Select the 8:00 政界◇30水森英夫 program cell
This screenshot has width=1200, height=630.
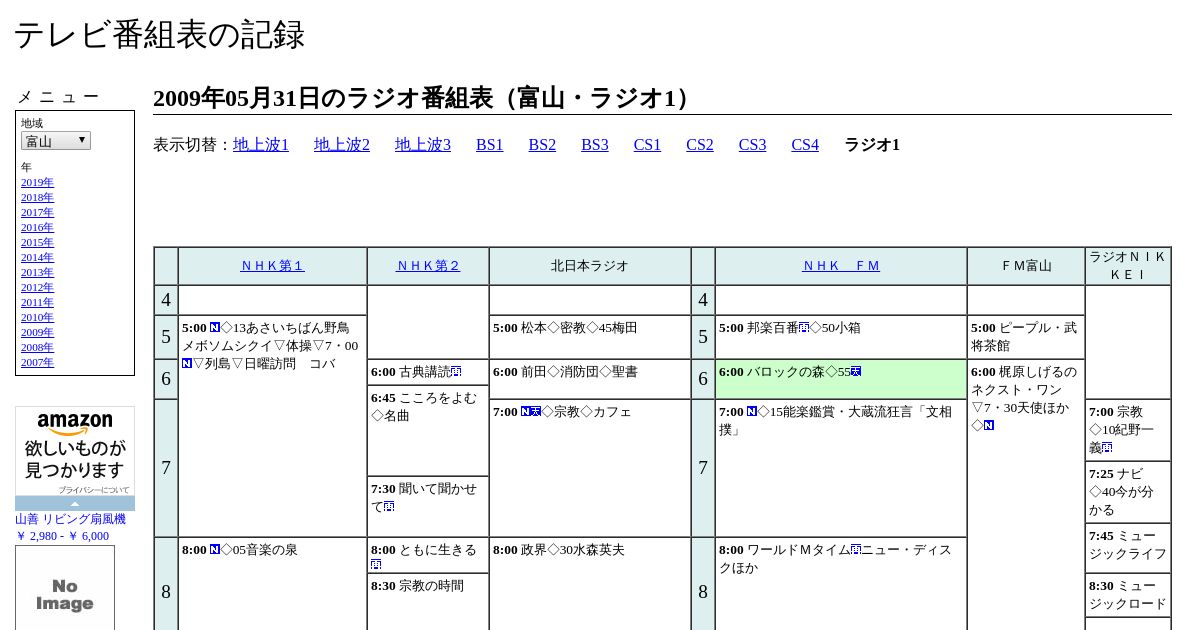[x=590, y=584]
